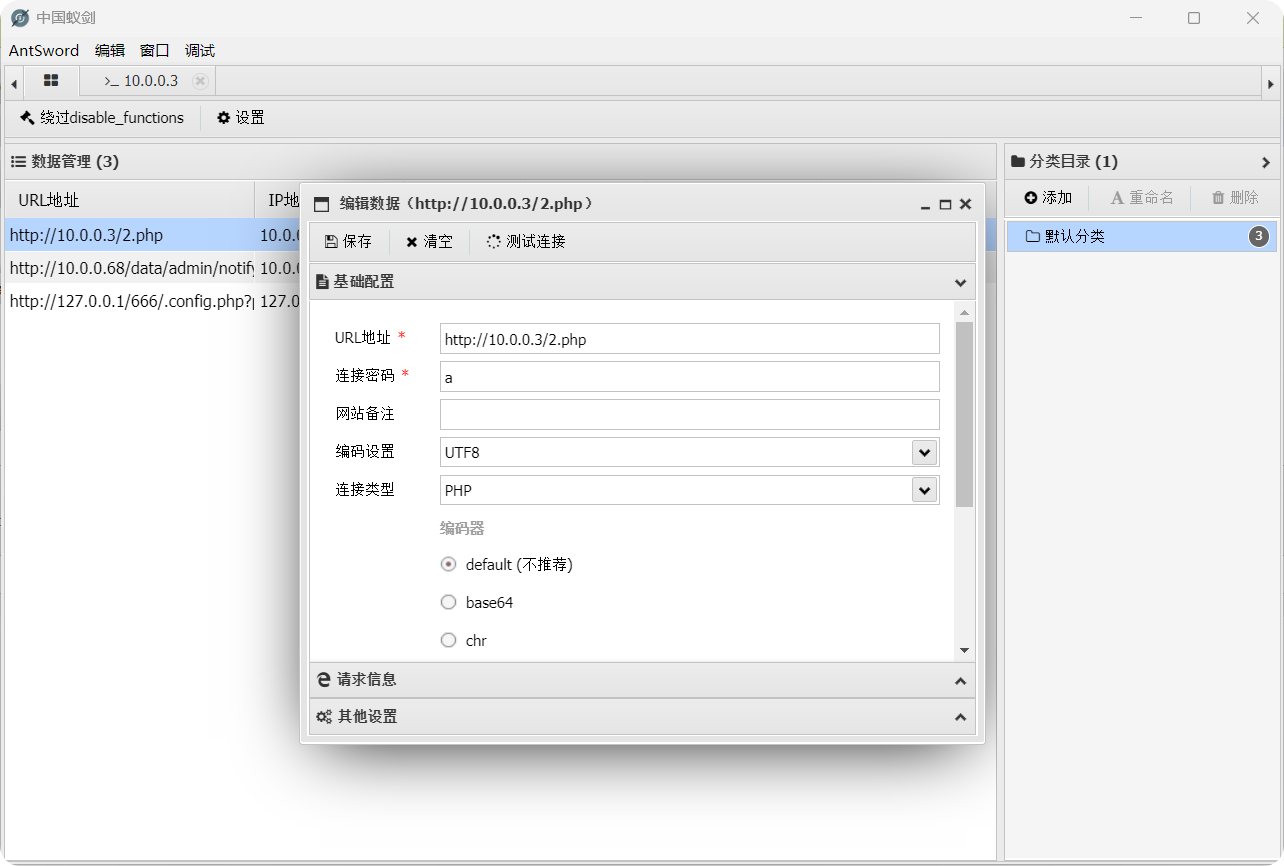Click the 清空 clear button
Viewport: 1284px width, 866px height.
pos(429,241)
